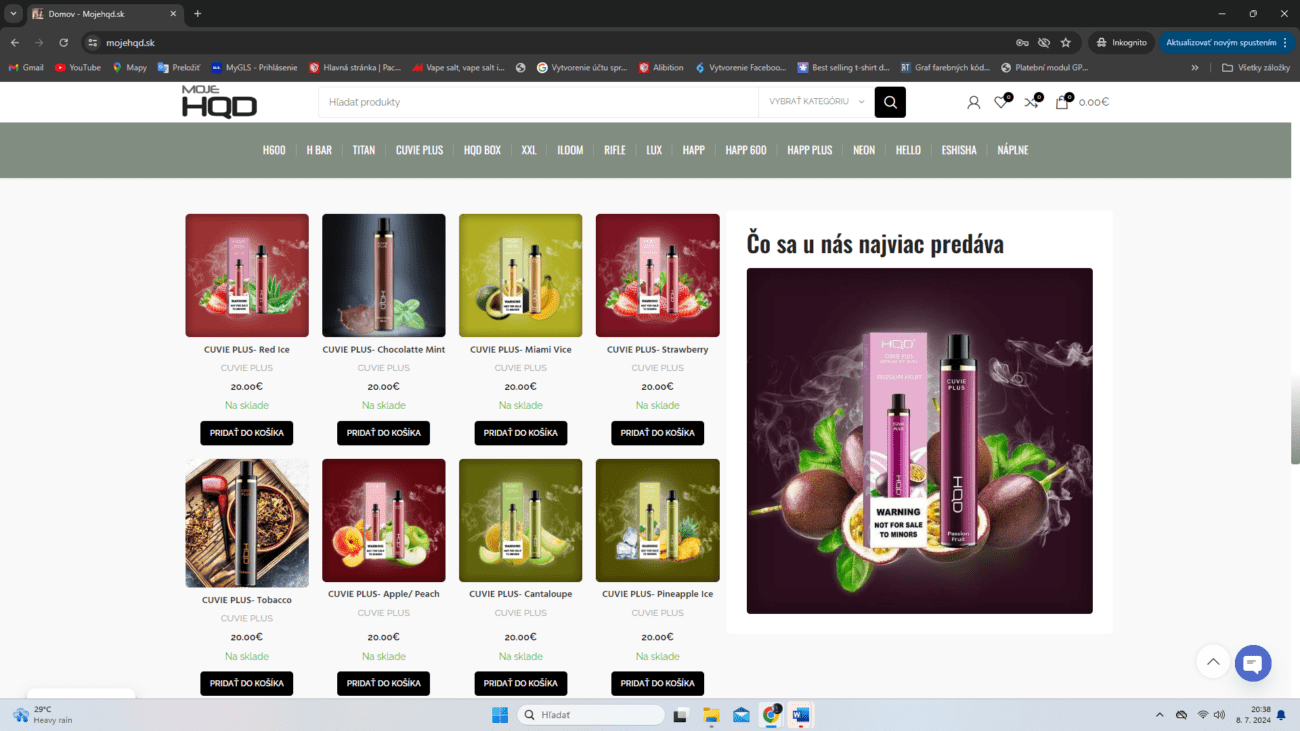The image size is (1300, 731).
Task: Open the tab search dropdown arrow
Action: 14,14
